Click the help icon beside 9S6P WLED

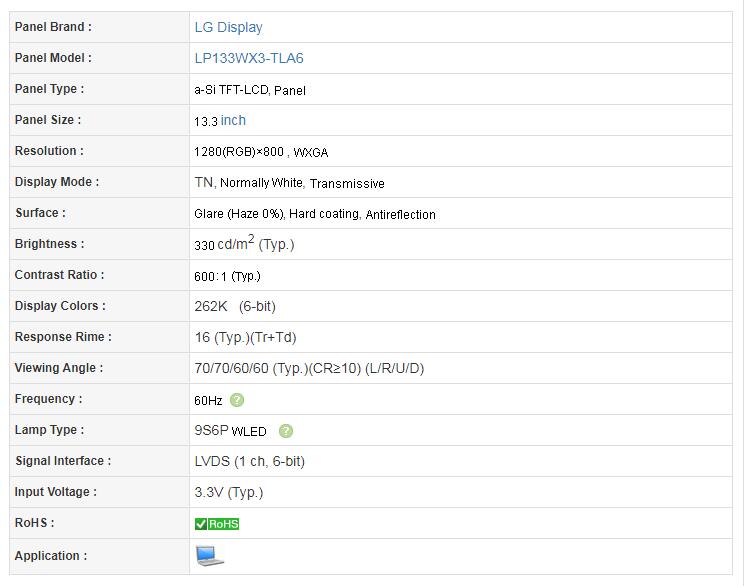(286, 431)
